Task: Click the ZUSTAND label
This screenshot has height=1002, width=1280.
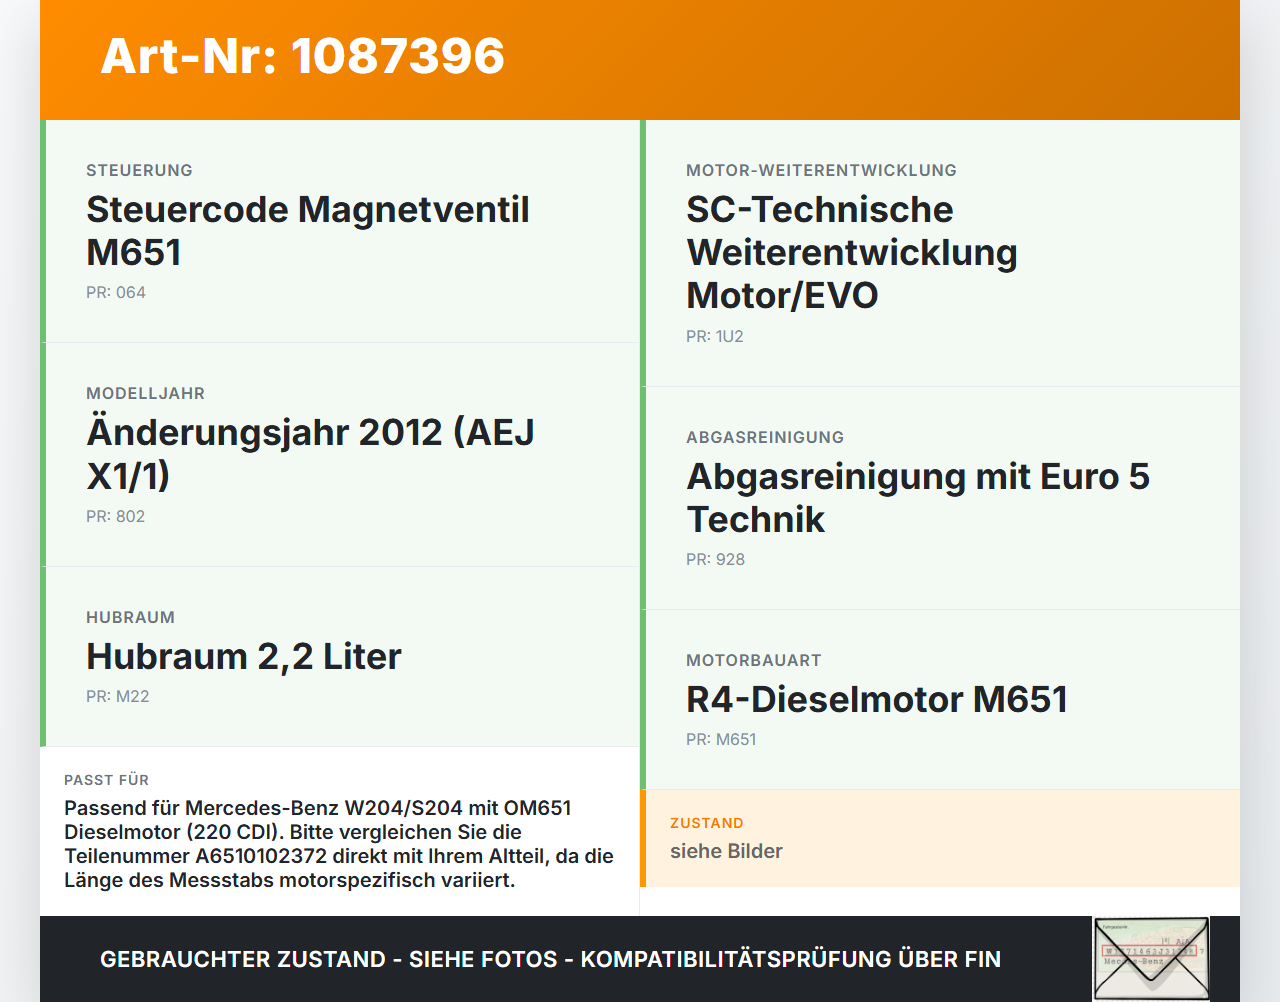Action: [707, 824]
